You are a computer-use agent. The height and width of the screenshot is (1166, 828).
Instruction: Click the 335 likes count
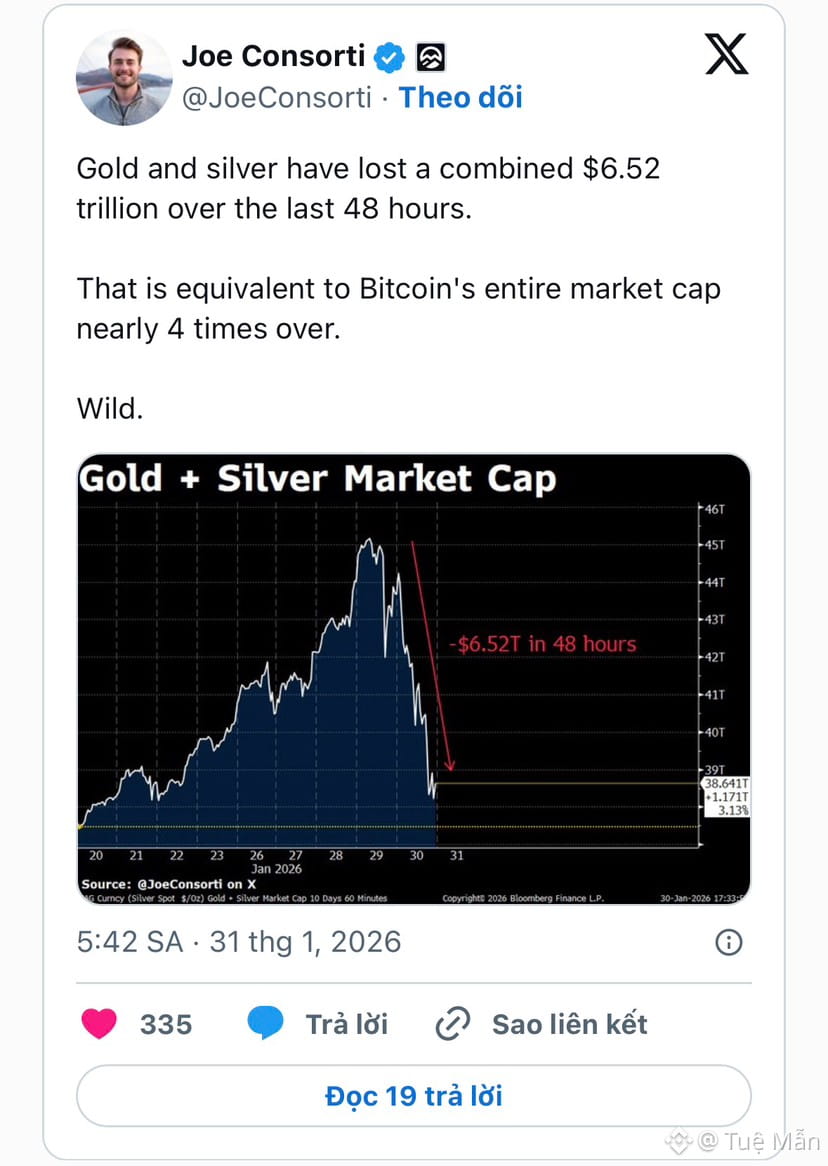(166, 1024)
